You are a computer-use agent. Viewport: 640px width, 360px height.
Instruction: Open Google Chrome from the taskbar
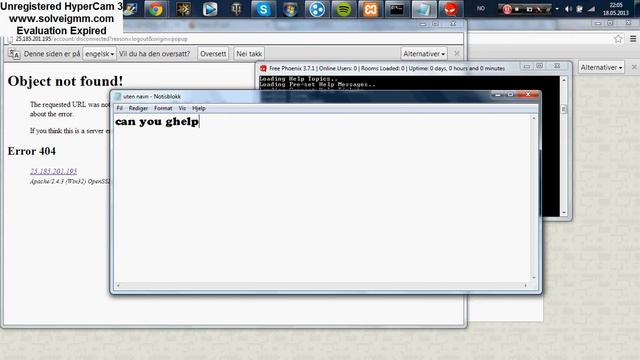156,9
